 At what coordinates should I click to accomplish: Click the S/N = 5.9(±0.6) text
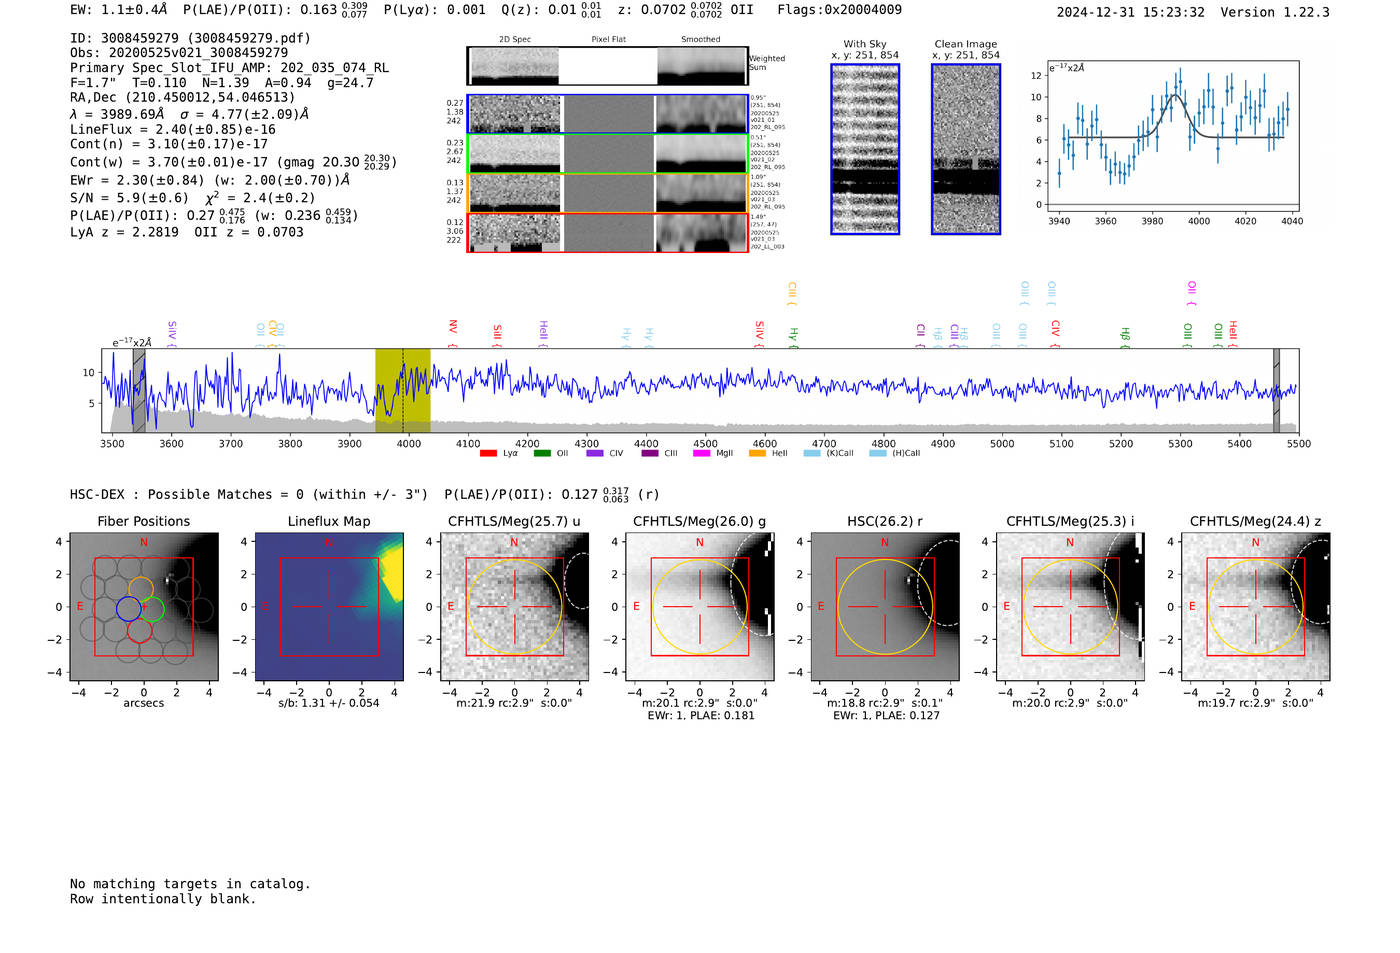129,198
